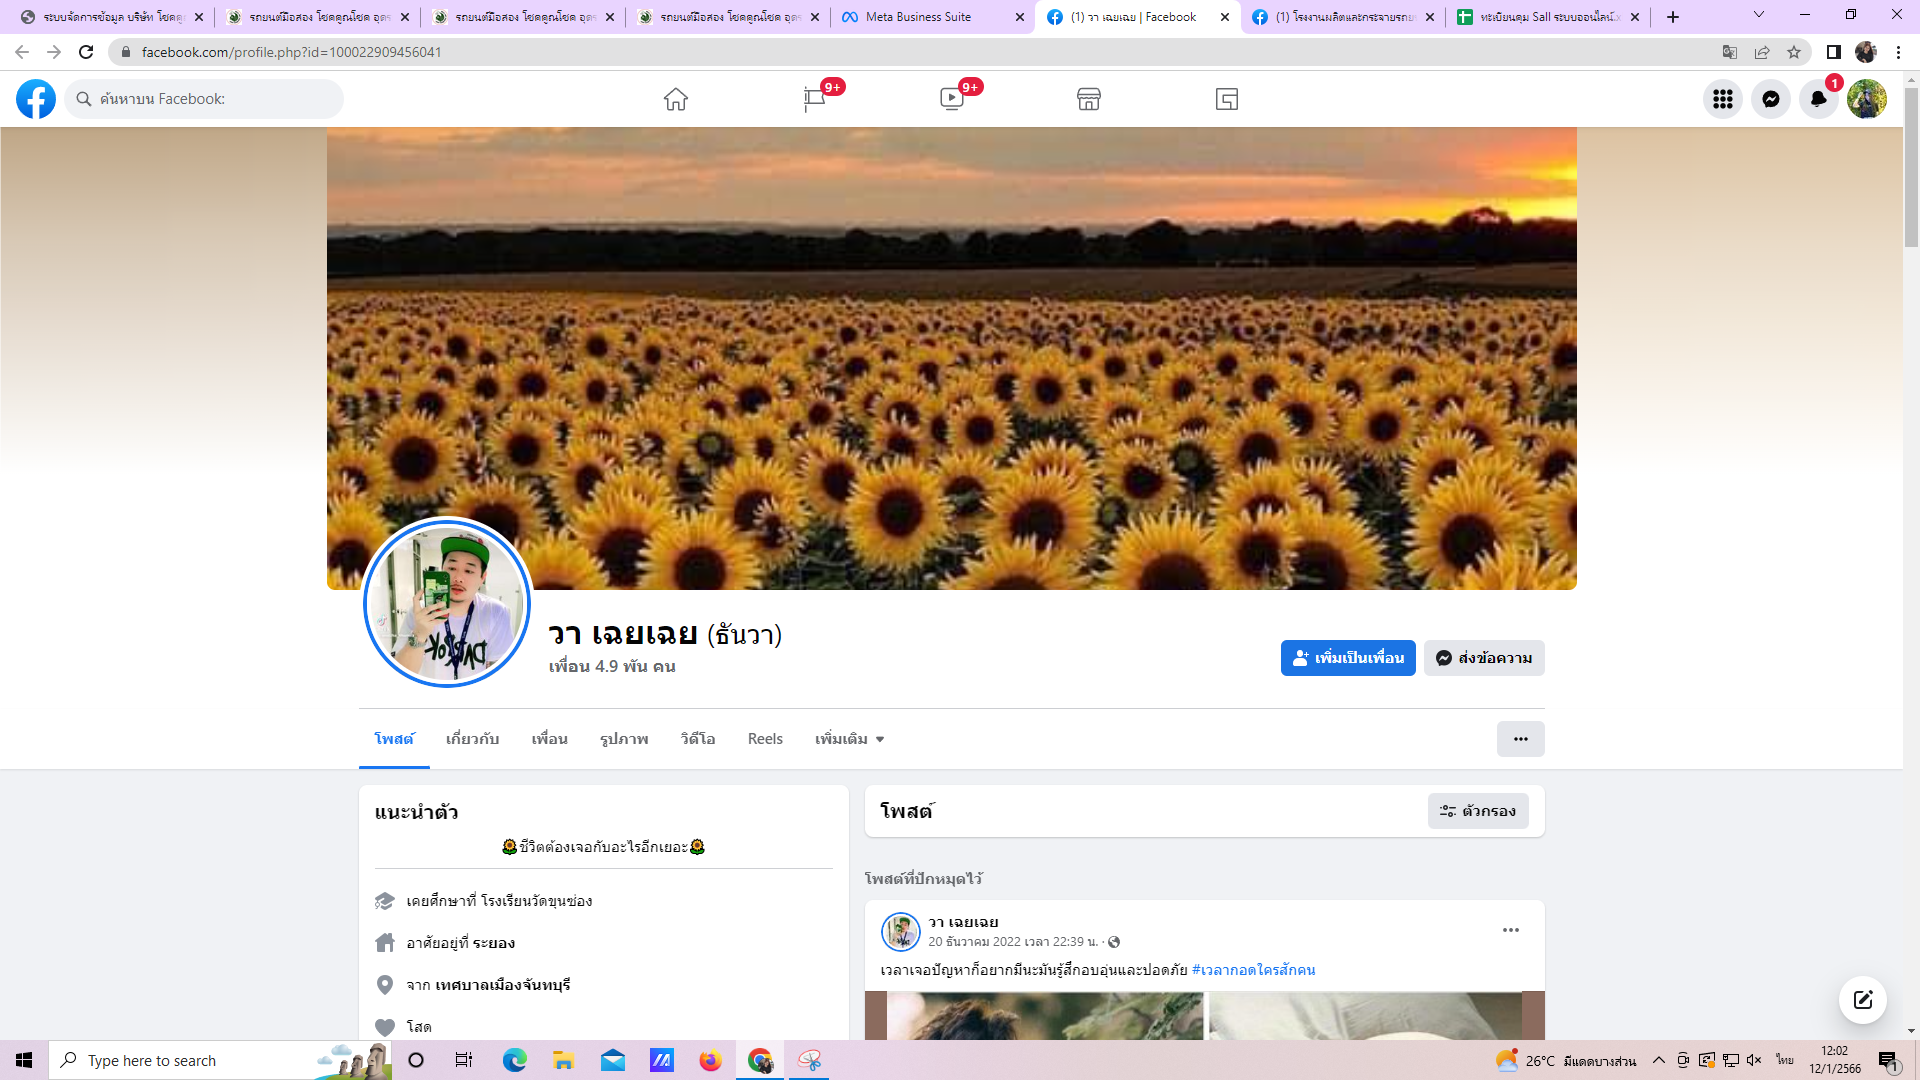Open the ตัวกรอง posts filter button

point(1477,811)
